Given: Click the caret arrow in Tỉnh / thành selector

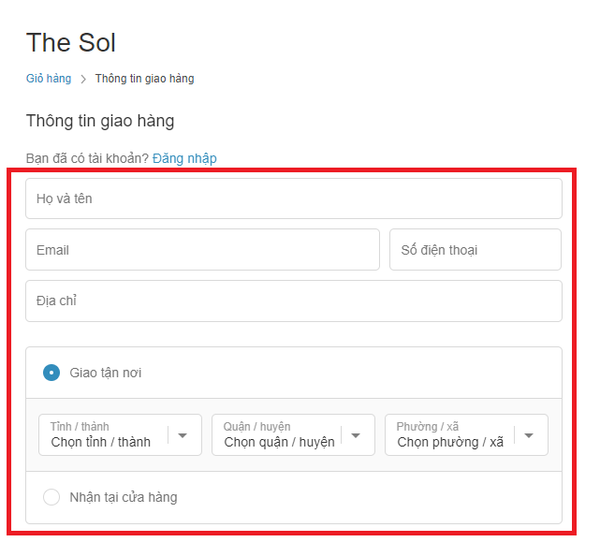Looking at the screenshot, I should pyautogui.click(x=183, y=435).
